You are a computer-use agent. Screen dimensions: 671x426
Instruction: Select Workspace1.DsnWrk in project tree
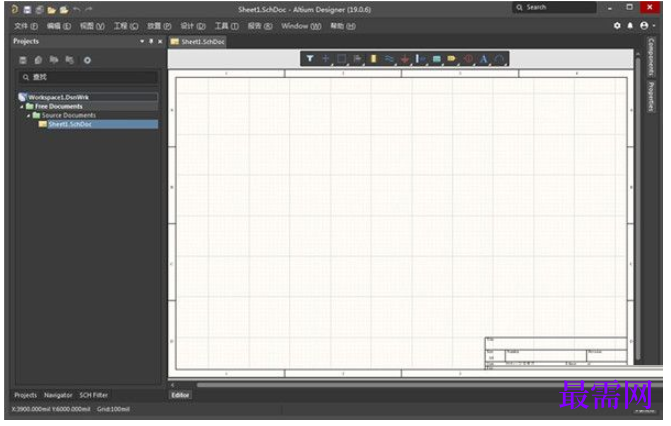(88, 97)
